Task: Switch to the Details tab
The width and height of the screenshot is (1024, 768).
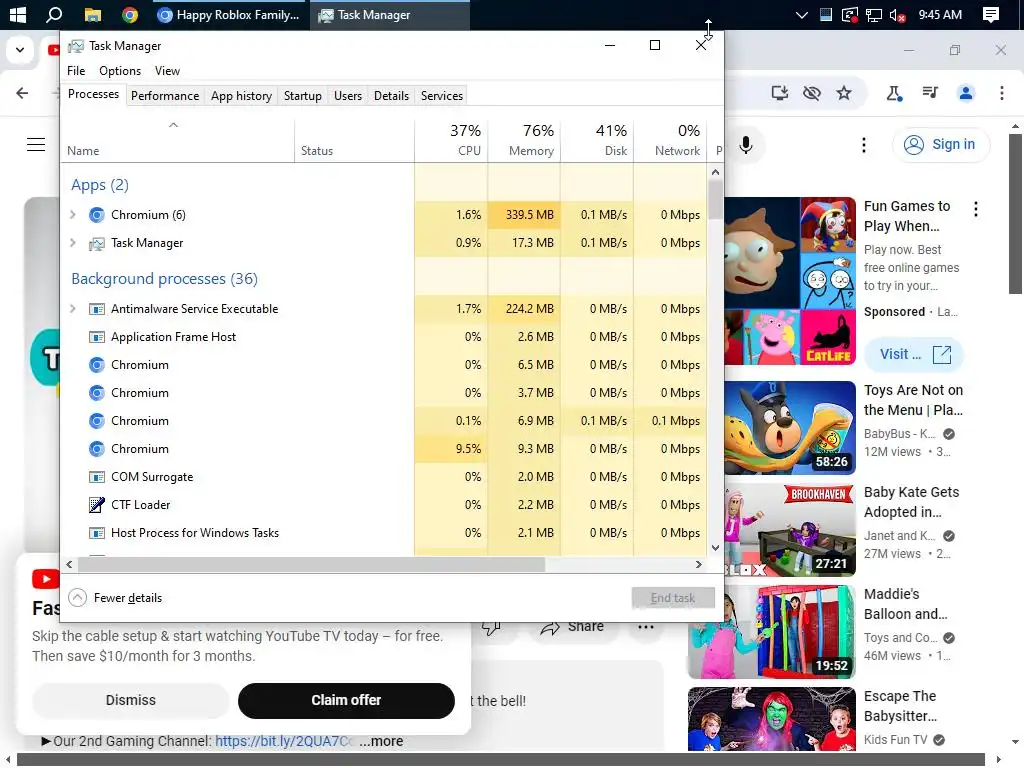Action: [391, 96]
